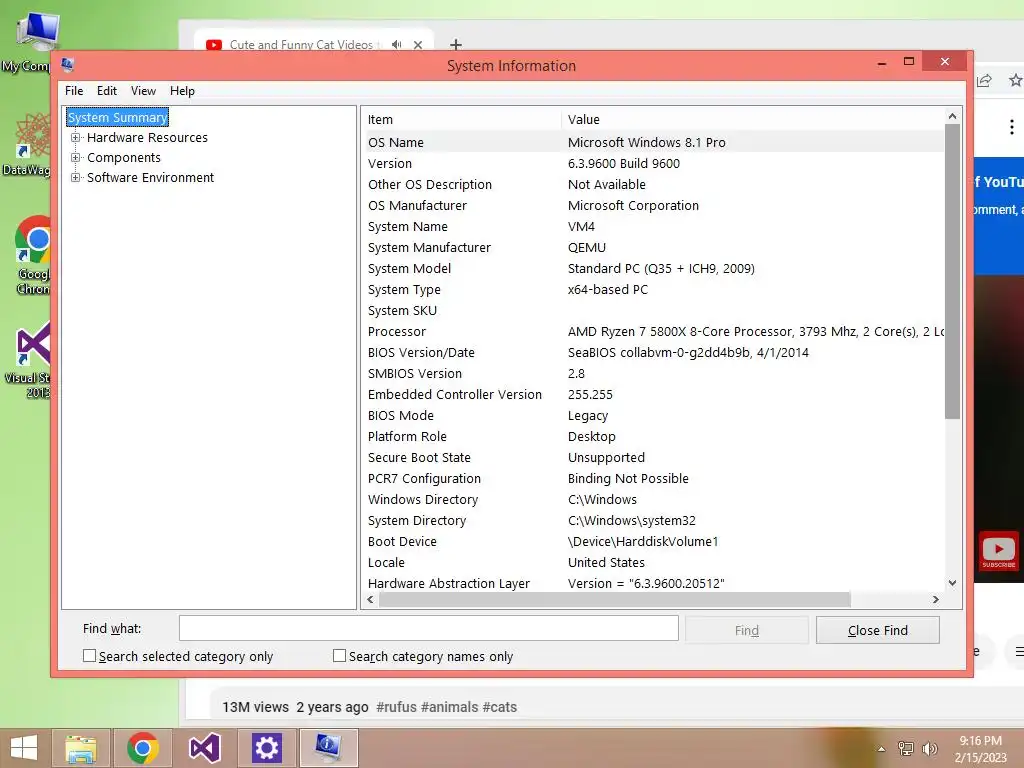Bookmark the page with star icon
This screenshot has height=768, width=1024.
(x=1016, y=80)
